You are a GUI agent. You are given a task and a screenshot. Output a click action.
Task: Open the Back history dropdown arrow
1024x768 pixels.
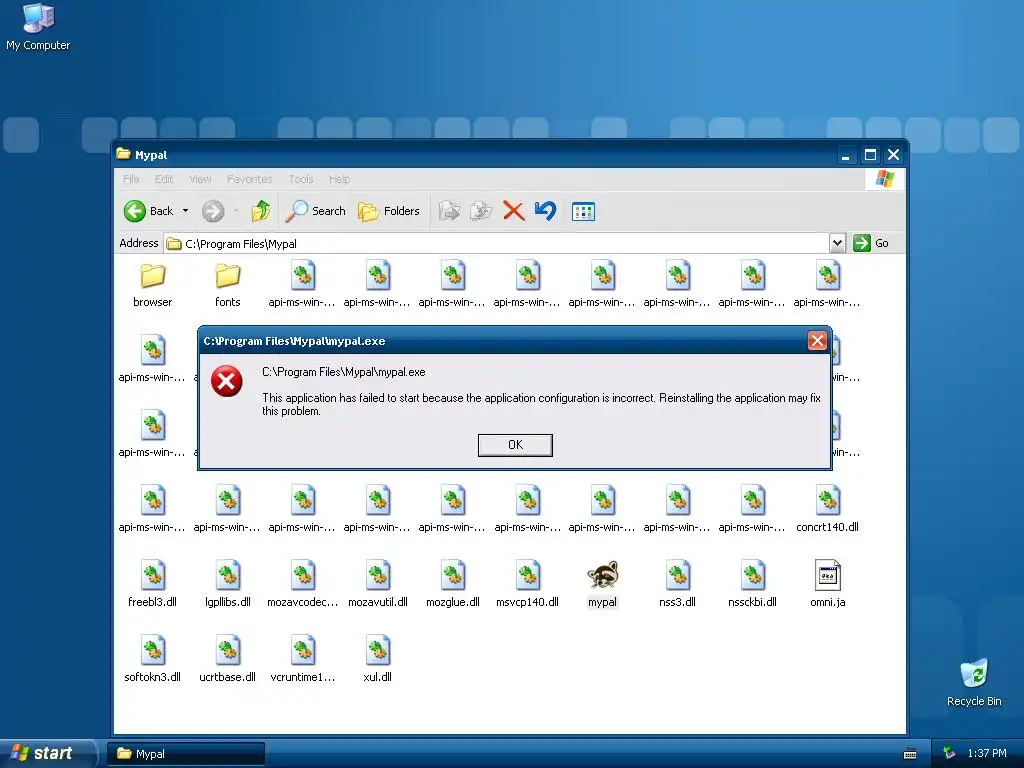tap(185, 211)
